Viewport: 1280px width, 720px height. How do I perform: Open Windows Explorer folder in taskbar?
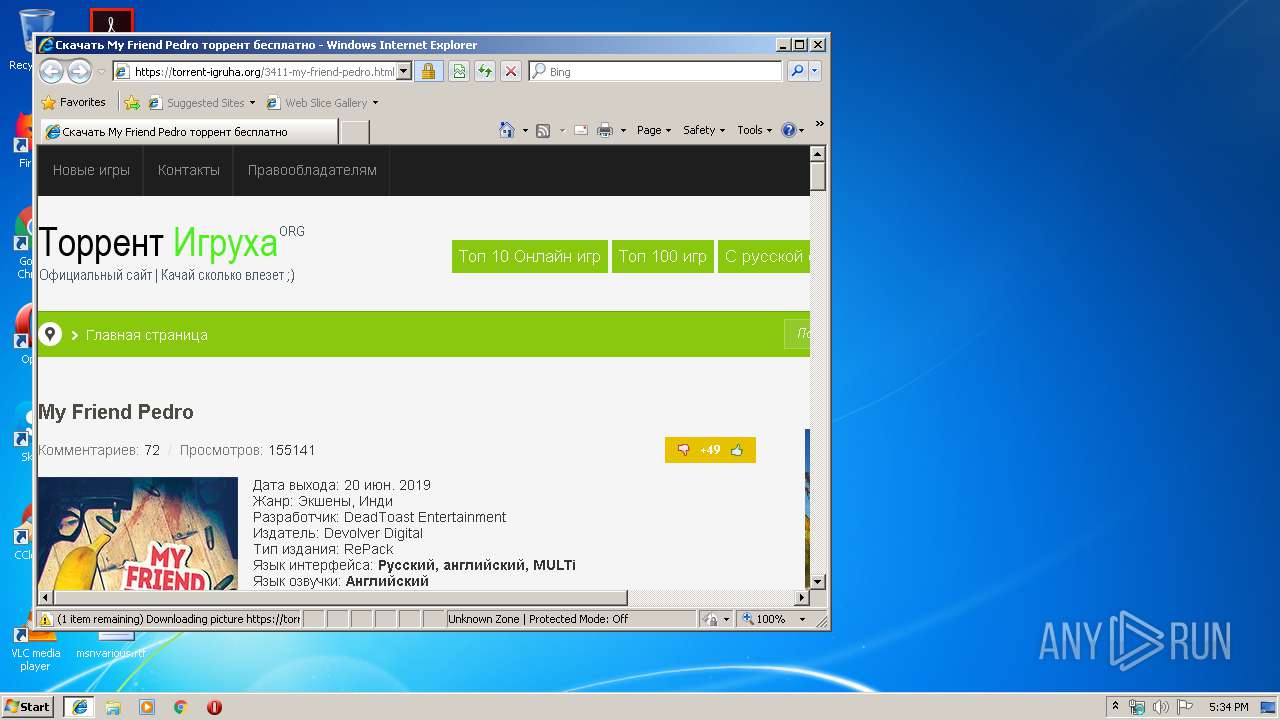(113, 707)
